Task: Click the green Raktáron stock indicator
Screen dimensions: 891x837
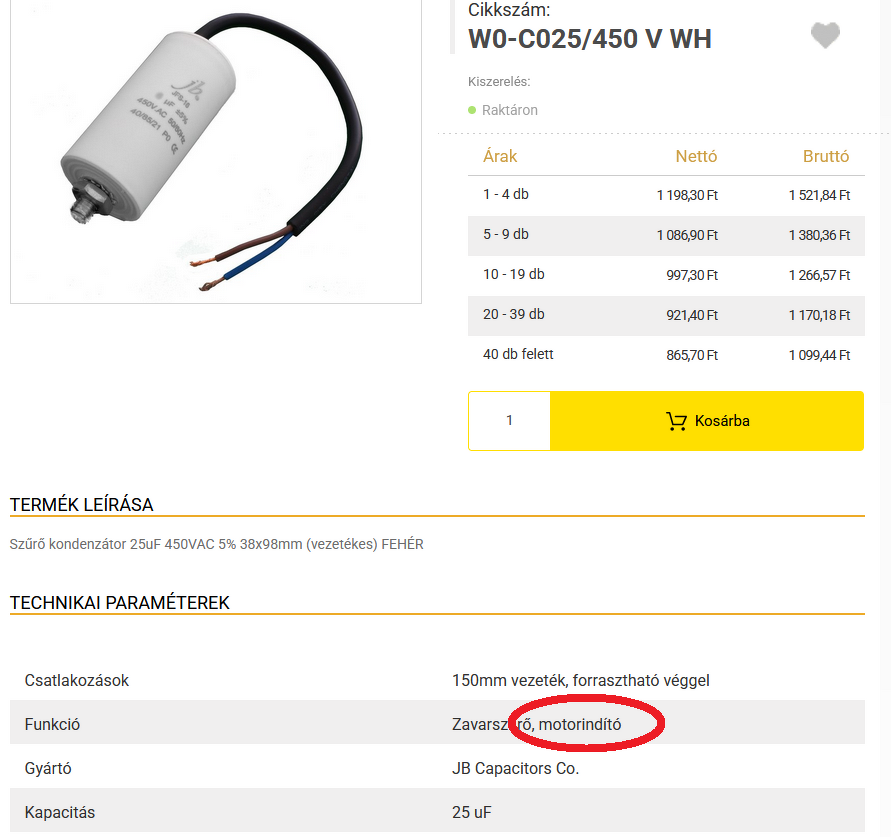Action: pyautogui.click(x=472, y=110)
